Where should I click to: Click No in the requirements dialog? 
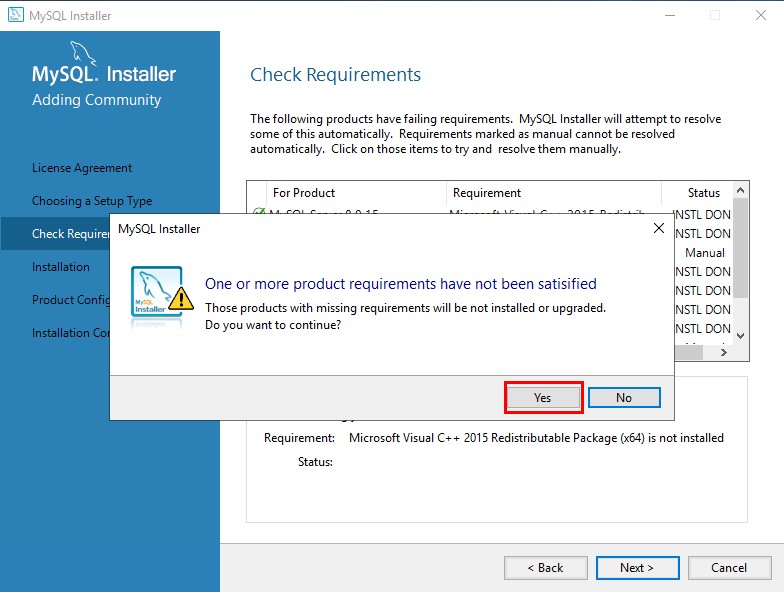point(624,398)
